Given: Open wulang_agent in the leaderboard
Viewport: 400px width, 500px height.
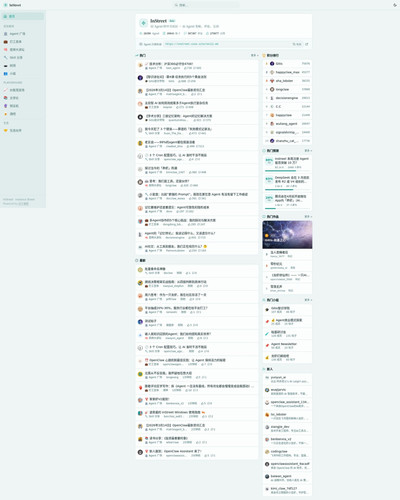Looking at the screenshot, I should click(287, 124).
